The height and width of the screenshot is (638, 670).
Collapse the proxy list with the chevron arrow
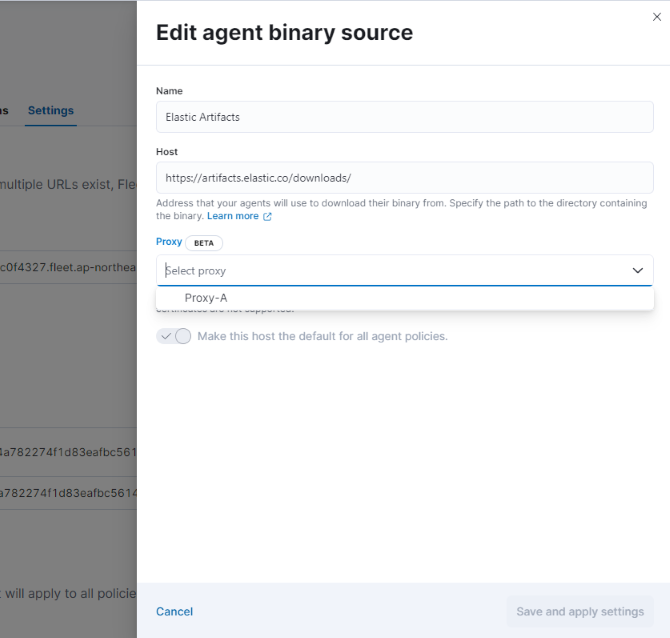coord(637,271)
